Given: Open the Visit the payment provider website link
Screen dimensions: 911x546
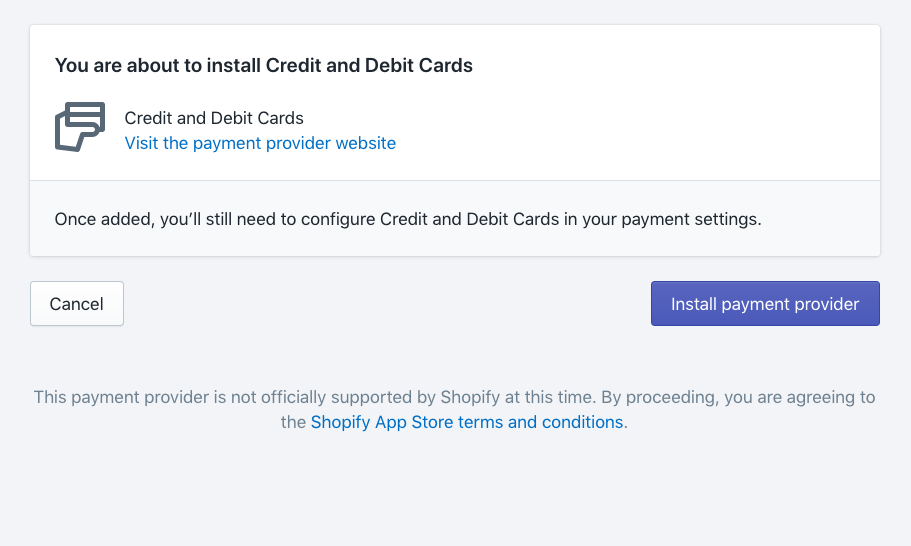Looking at the screenshot, I should pyautogui.click(x=260, y=143).
